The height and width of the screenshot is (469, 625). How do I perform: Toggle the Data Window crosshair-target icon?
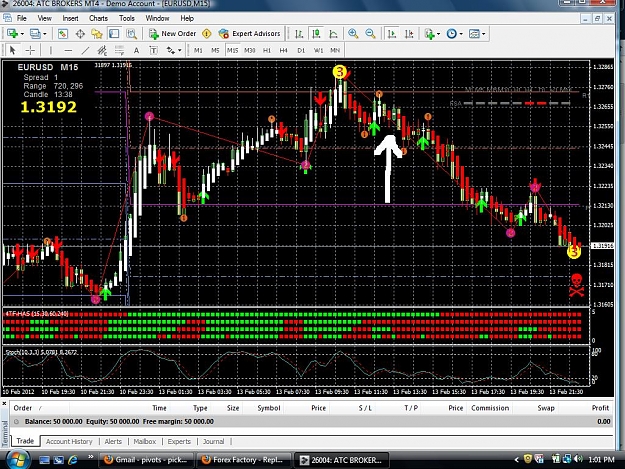point(80,34)
